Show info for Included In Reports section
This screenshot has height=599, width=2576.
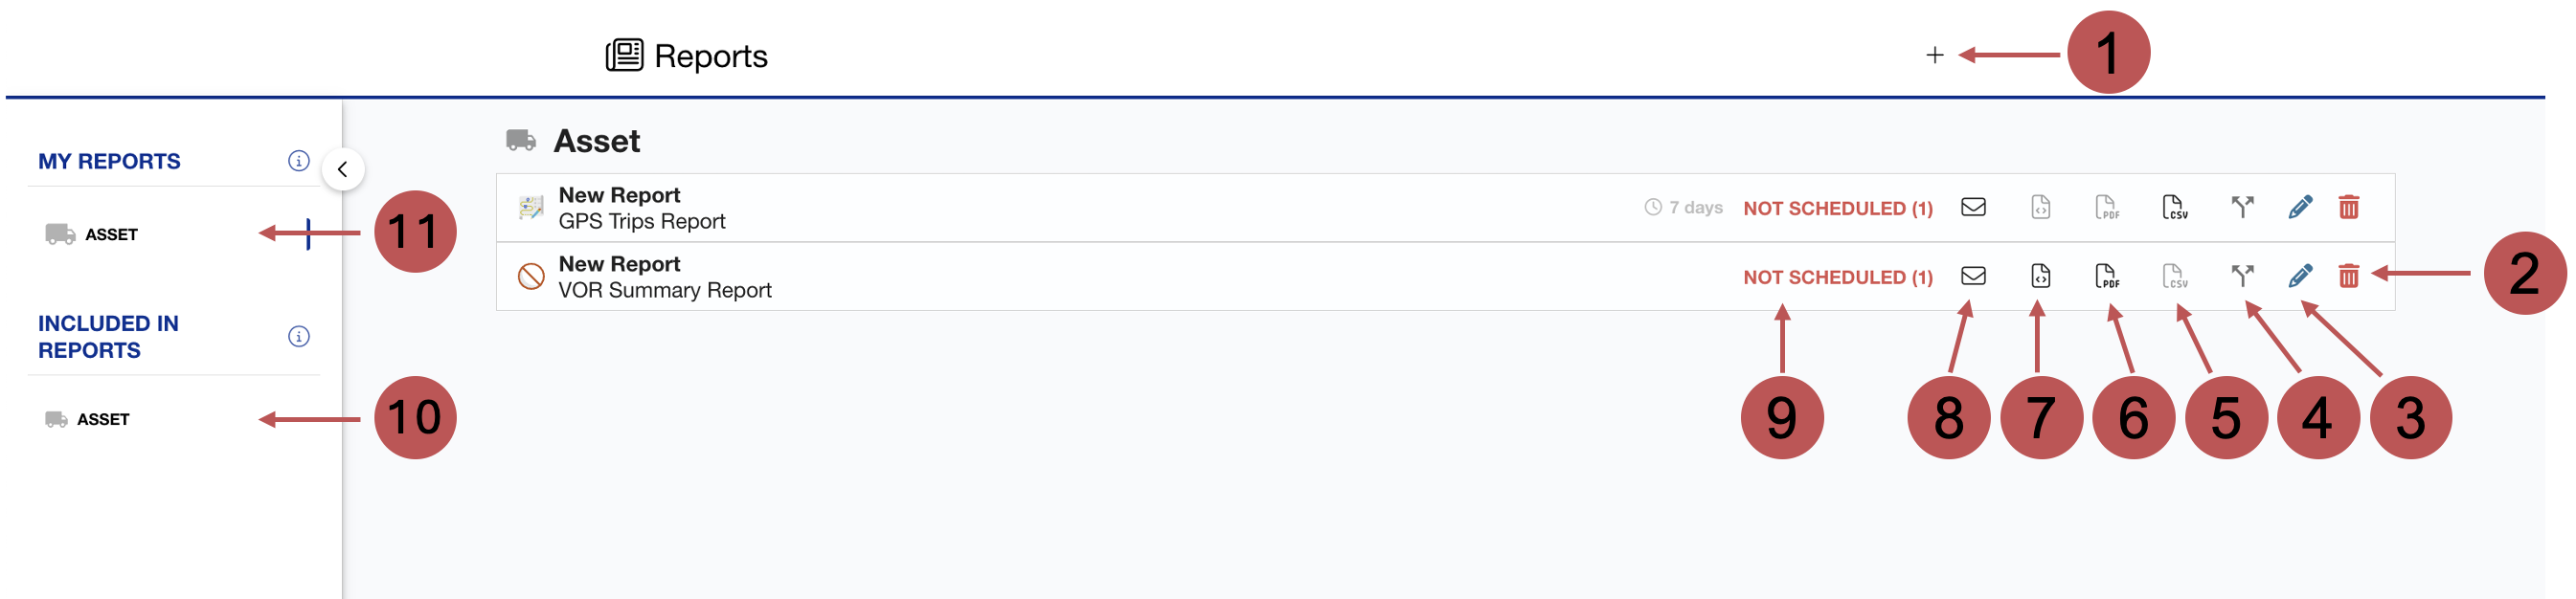298,336
